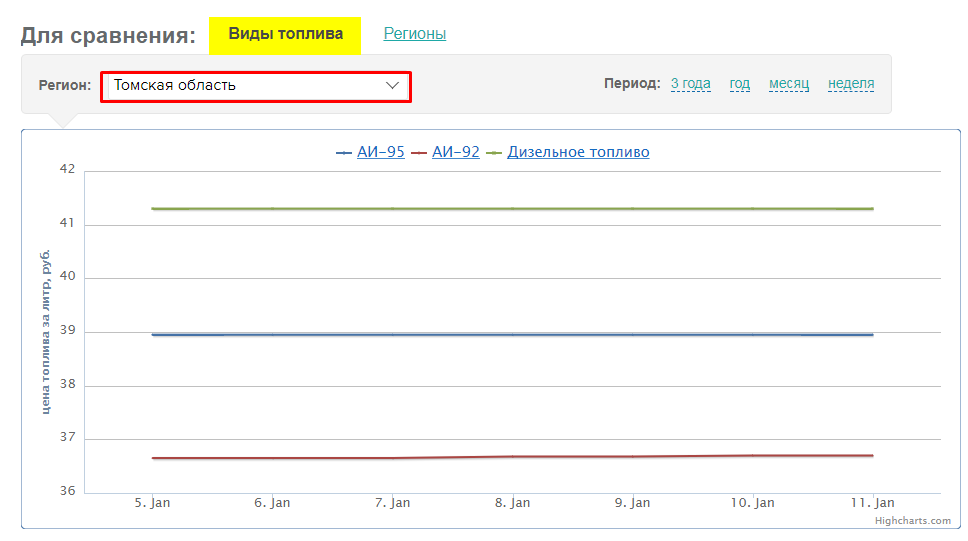This screenshot has height=541, width=968.
Task: Set the period to 3 года
Action: [x=690, y=84]
